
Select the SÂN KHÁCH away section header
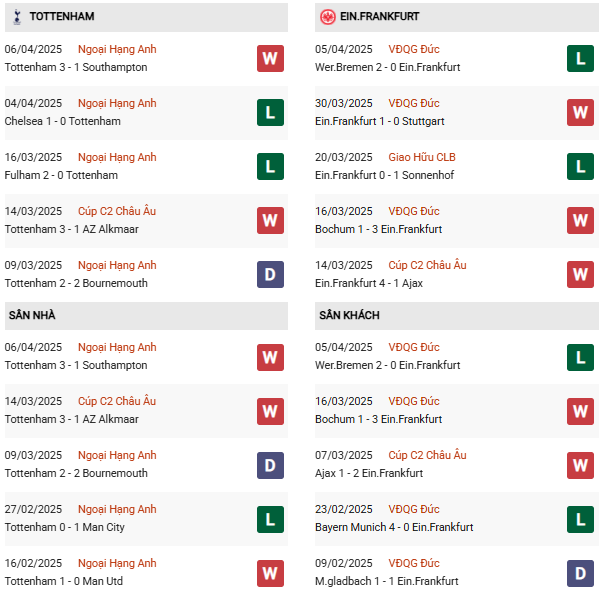pyautogui.click(x=349, y=315)
